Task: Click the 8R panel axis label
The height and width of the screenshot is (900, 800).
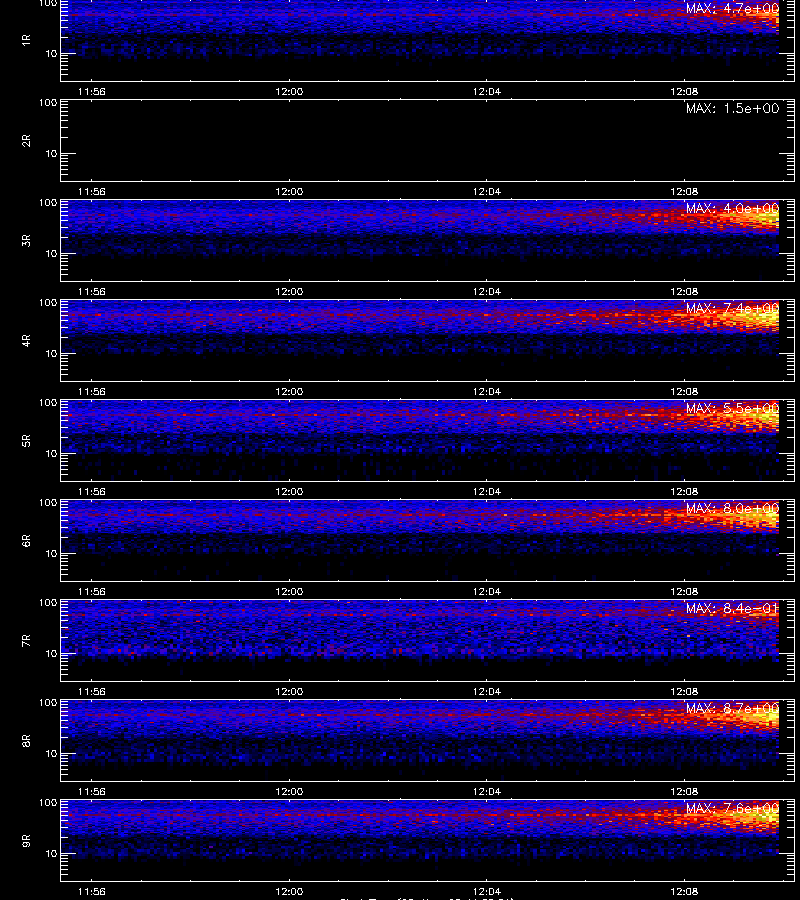Action: tap(26, 740)
